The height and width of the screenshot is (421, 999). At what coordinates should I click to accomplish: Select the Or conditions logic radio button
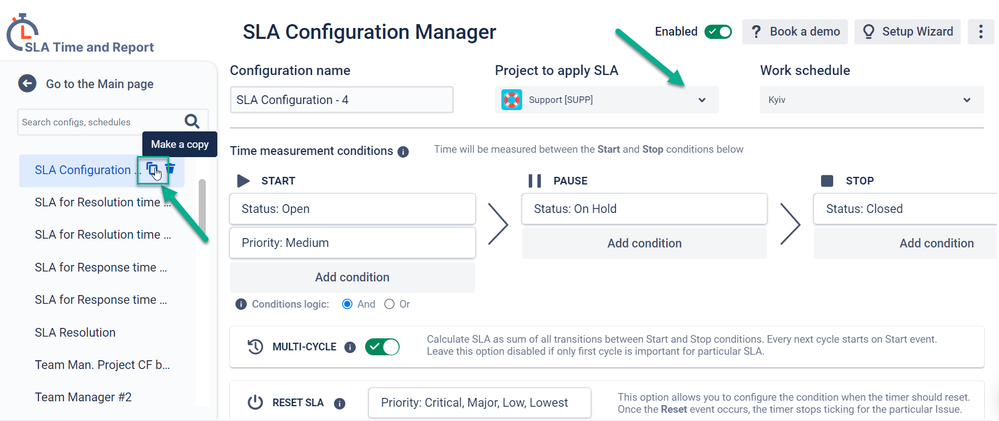tap(389, 304)
